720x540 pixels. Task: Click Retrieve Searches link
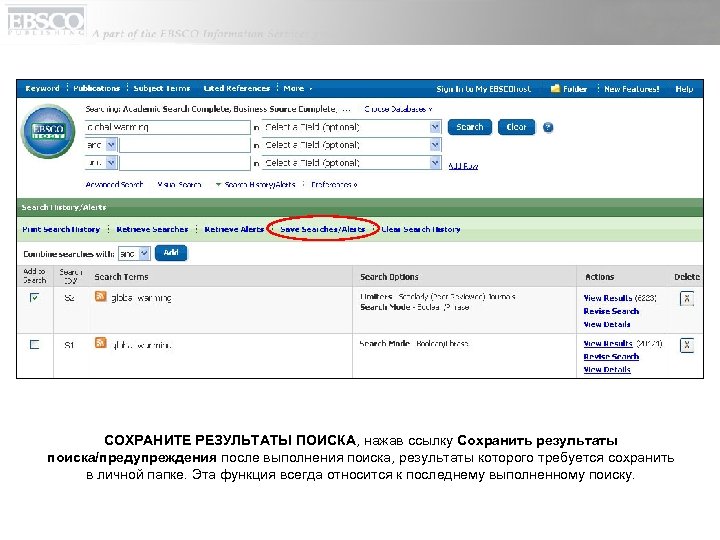[152, 229]
